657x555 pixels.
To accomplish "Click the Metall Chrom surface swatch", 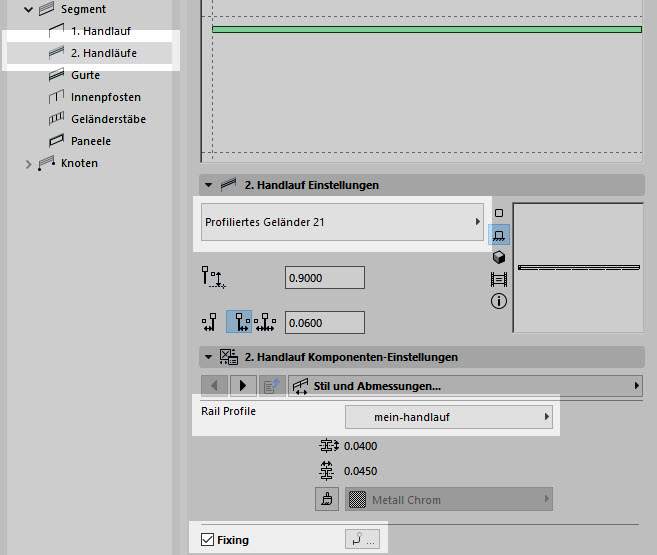I will point(357,499).
